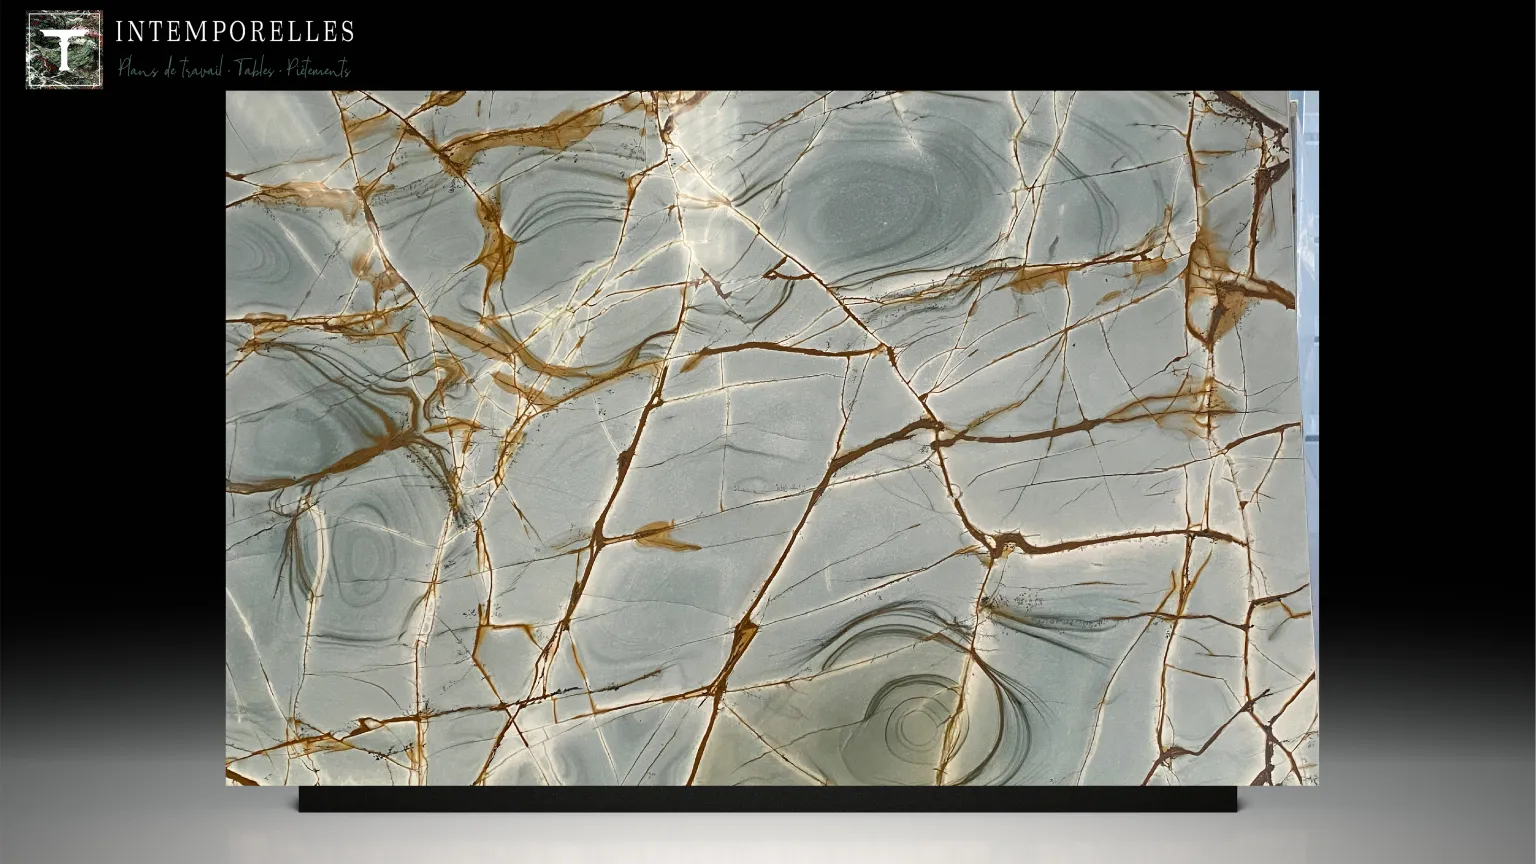Click the Intemporelles marble T logo icon
The height and width of the screenshot is (864, 1536).
tap(64, 50)
